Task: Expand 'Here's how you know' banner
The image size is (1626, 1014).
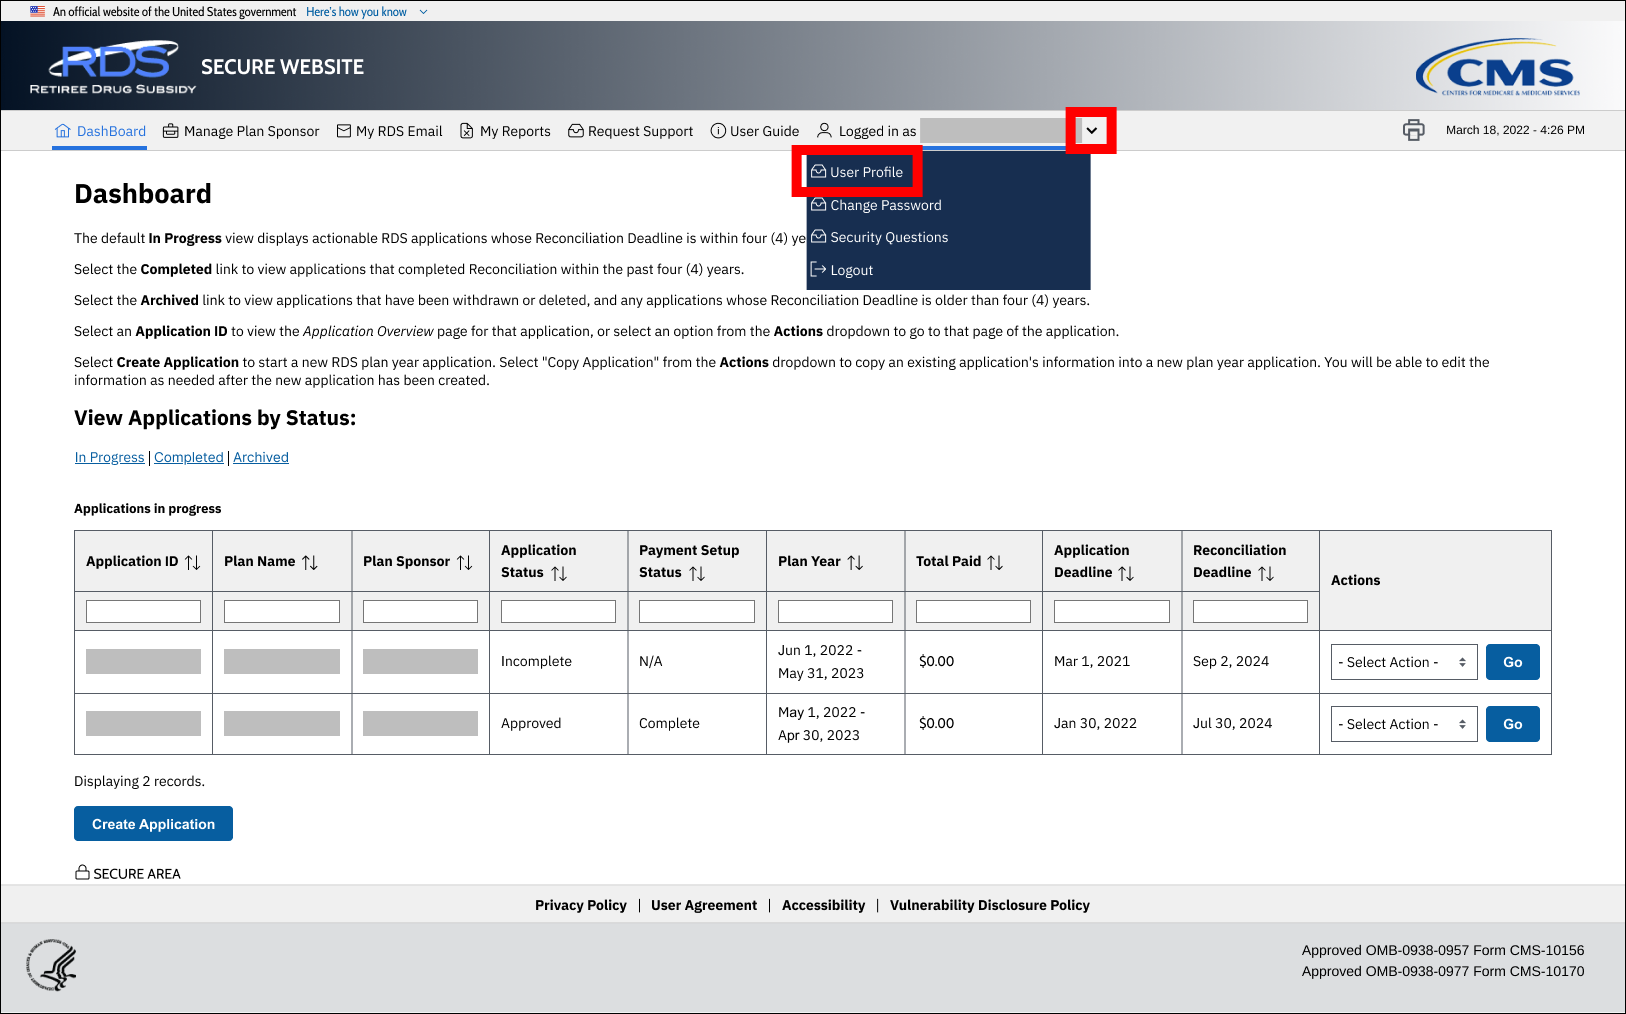Action: pyautogui.click(x=366, y=12)
